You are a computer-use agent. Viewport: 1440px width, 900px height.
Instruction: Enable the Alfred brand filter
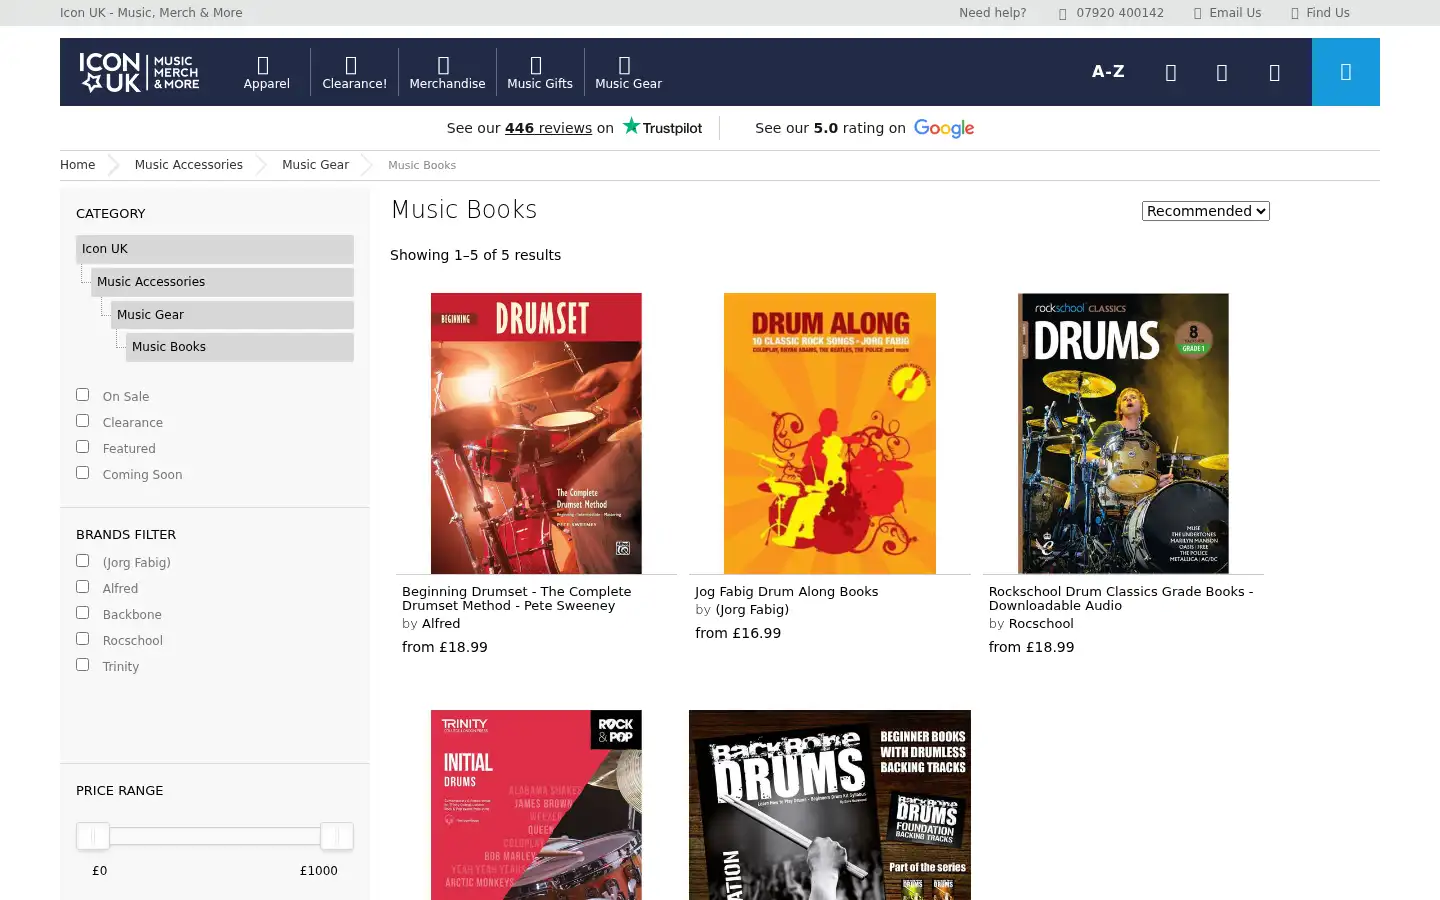pos(83,587)
